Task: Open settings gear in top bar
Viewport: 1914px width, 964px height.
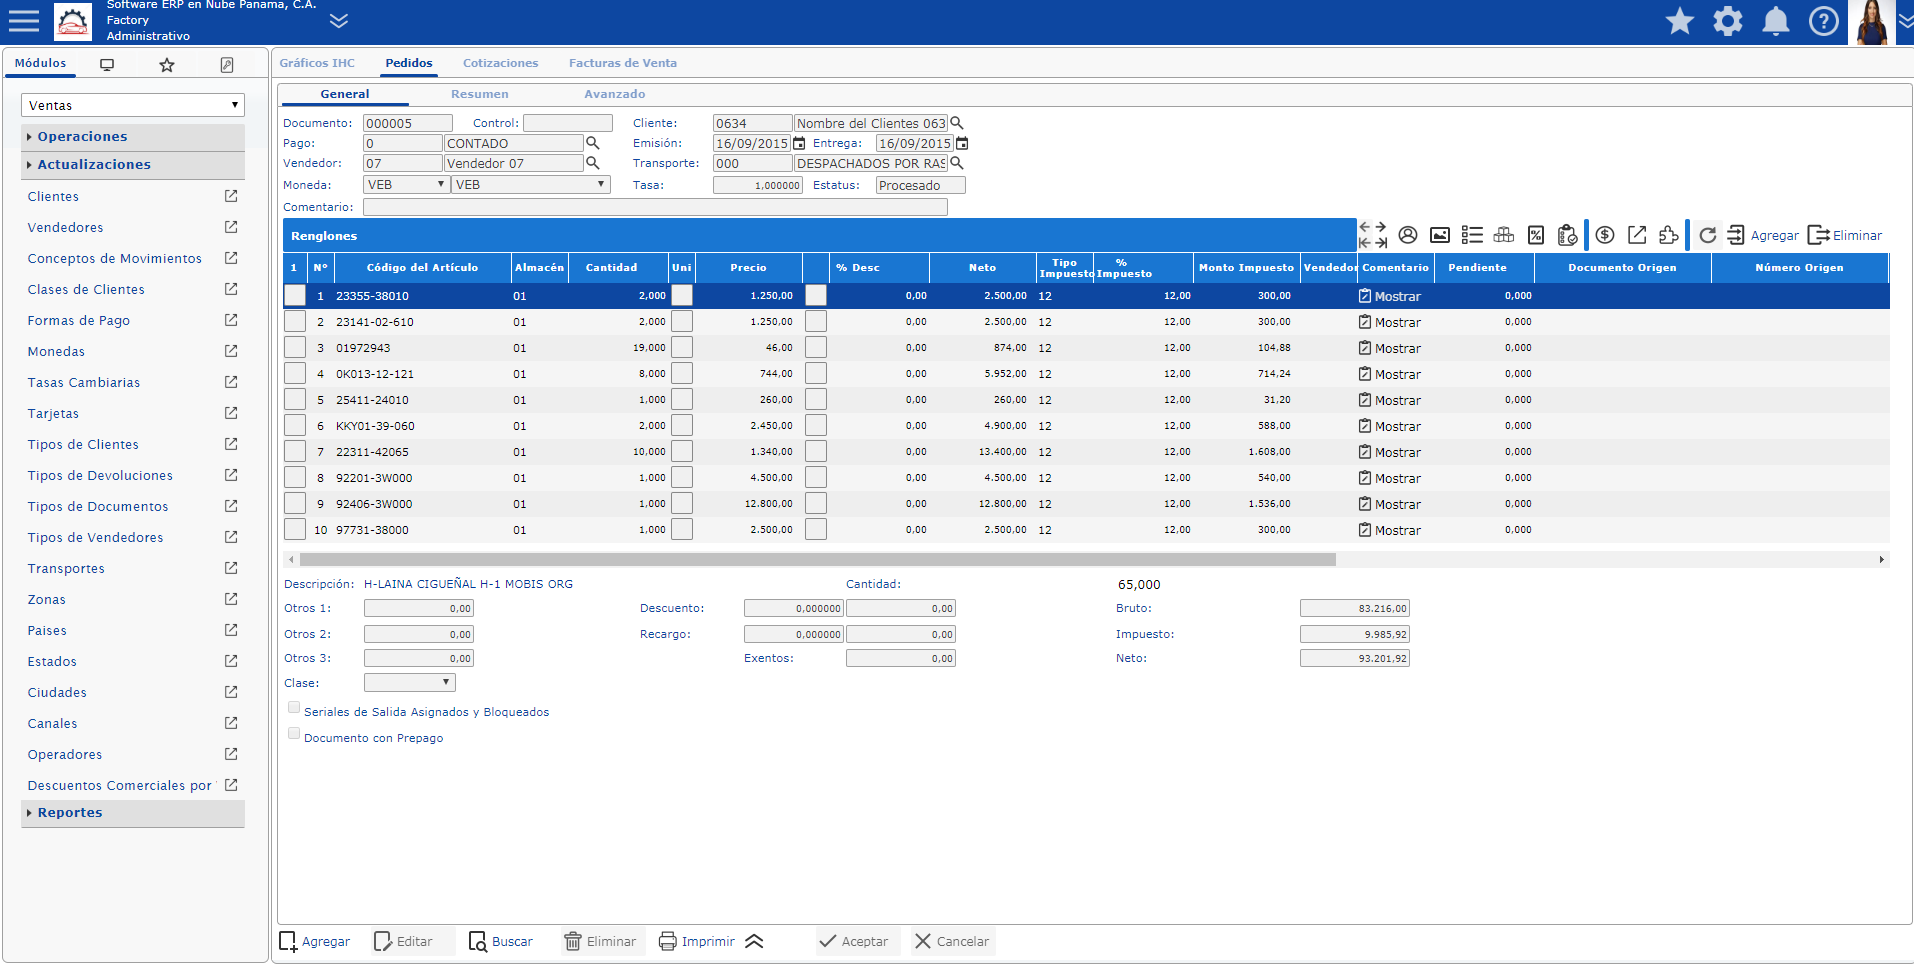Action: 1728,20
